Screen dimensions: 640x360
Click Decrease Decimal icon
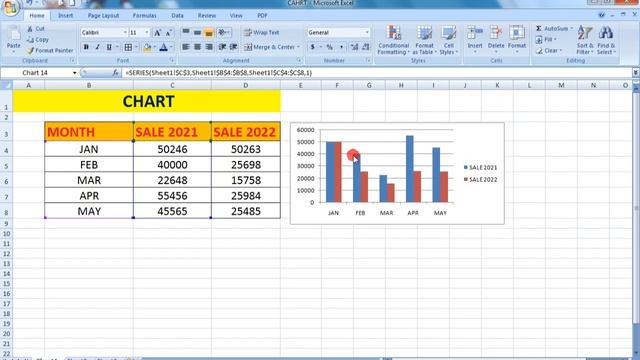(366, 47)
